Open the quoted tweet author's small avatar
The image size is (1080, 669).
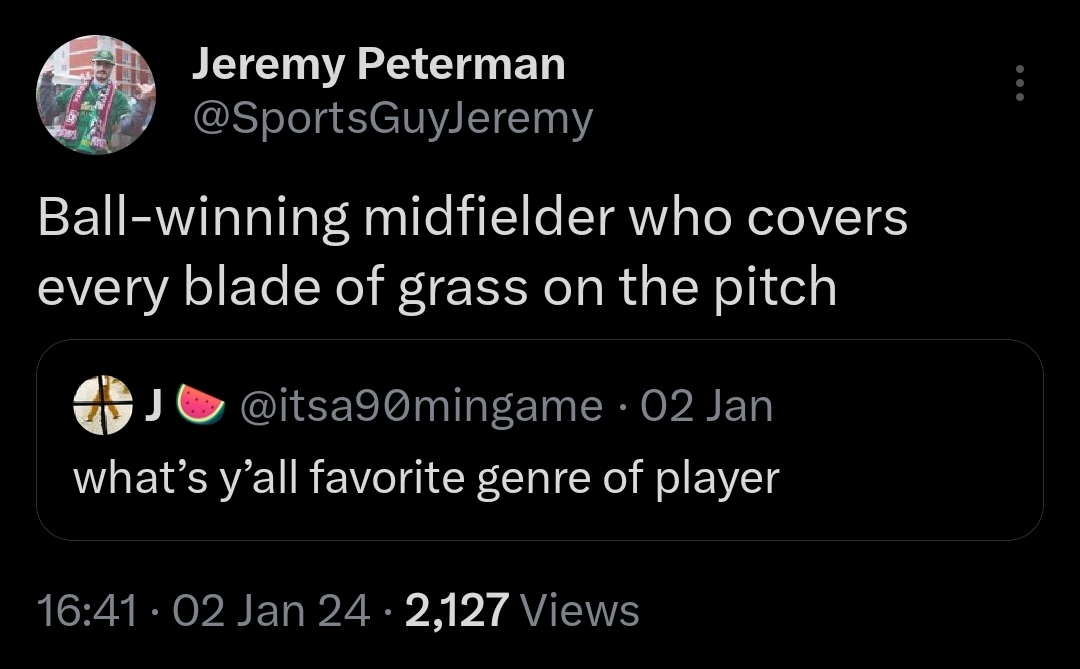pos(103,406)
